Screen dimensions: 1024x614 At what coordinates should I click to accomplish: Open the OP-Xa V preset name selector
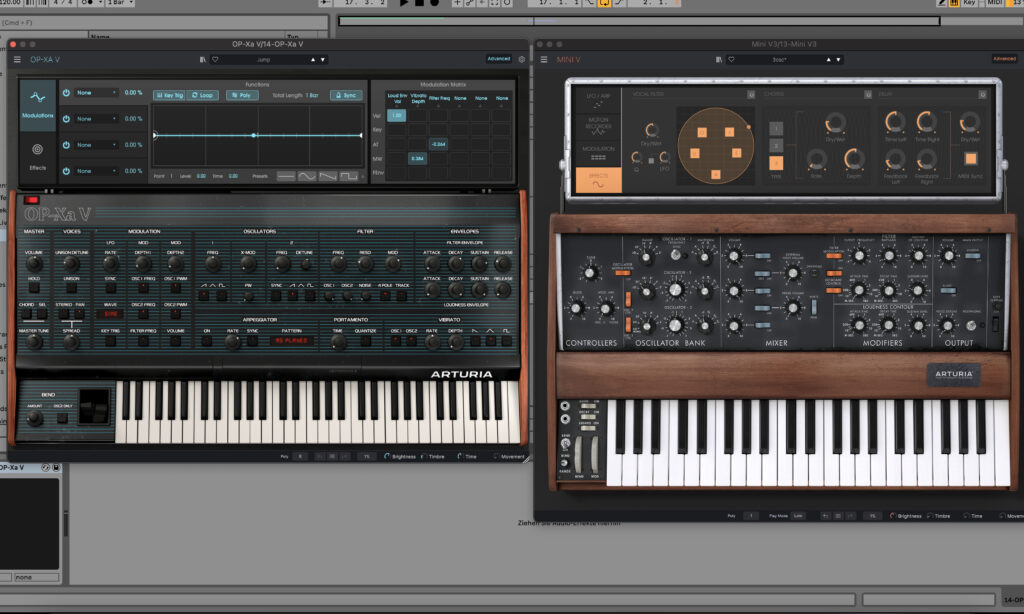coord(264,59)
